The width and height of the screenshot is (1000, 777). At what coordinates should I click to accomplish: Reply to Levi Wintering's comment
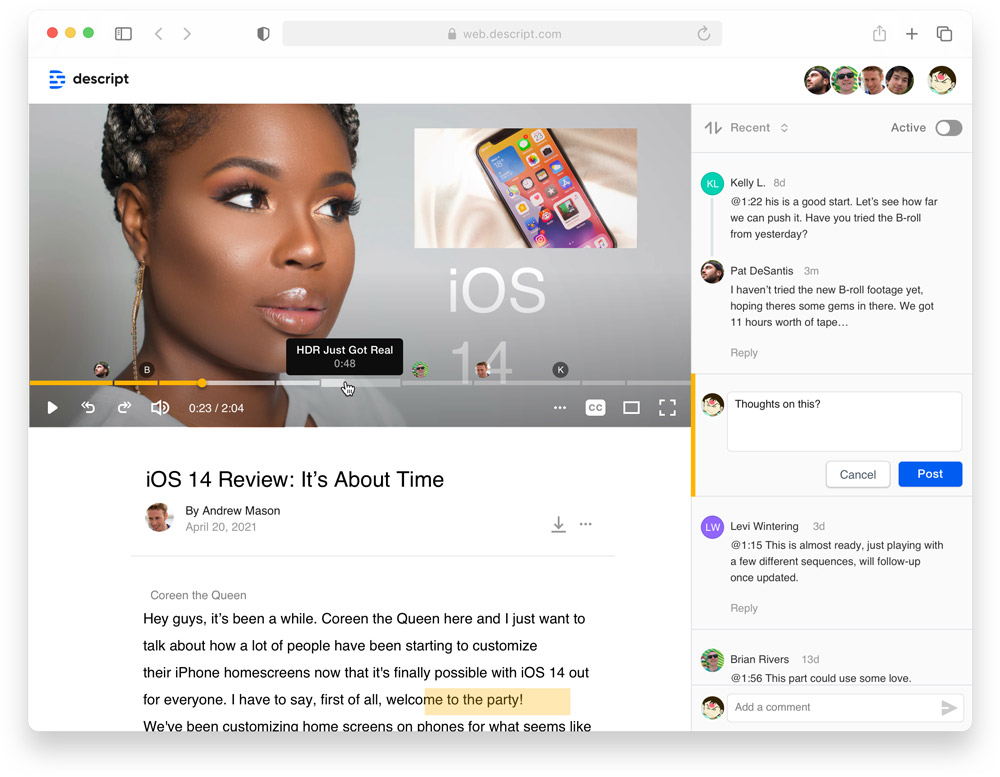743,608
